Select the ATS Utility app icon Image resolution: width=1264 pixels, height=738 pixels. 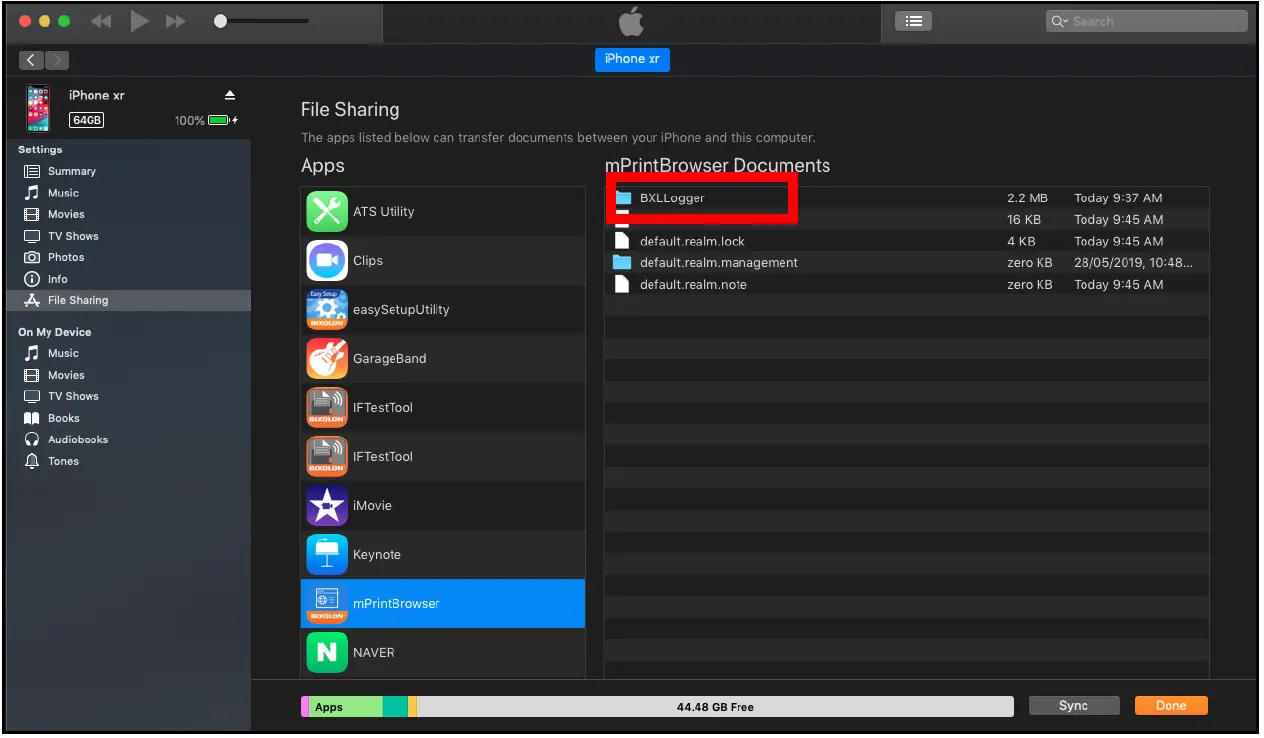pyautogui.click(x=326, y=211)
